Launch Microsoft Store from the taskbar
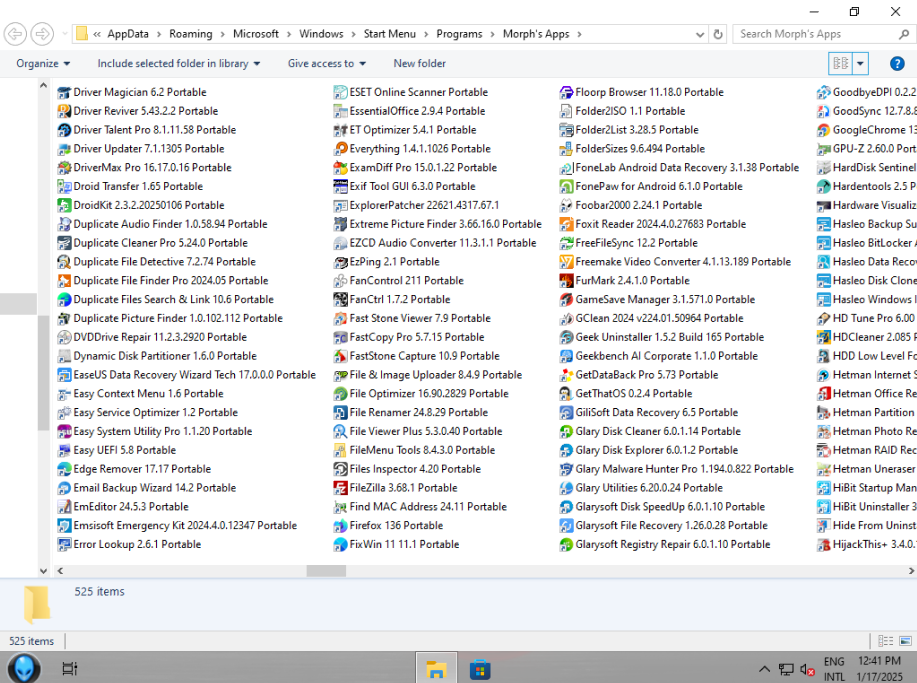 [480, 668]
